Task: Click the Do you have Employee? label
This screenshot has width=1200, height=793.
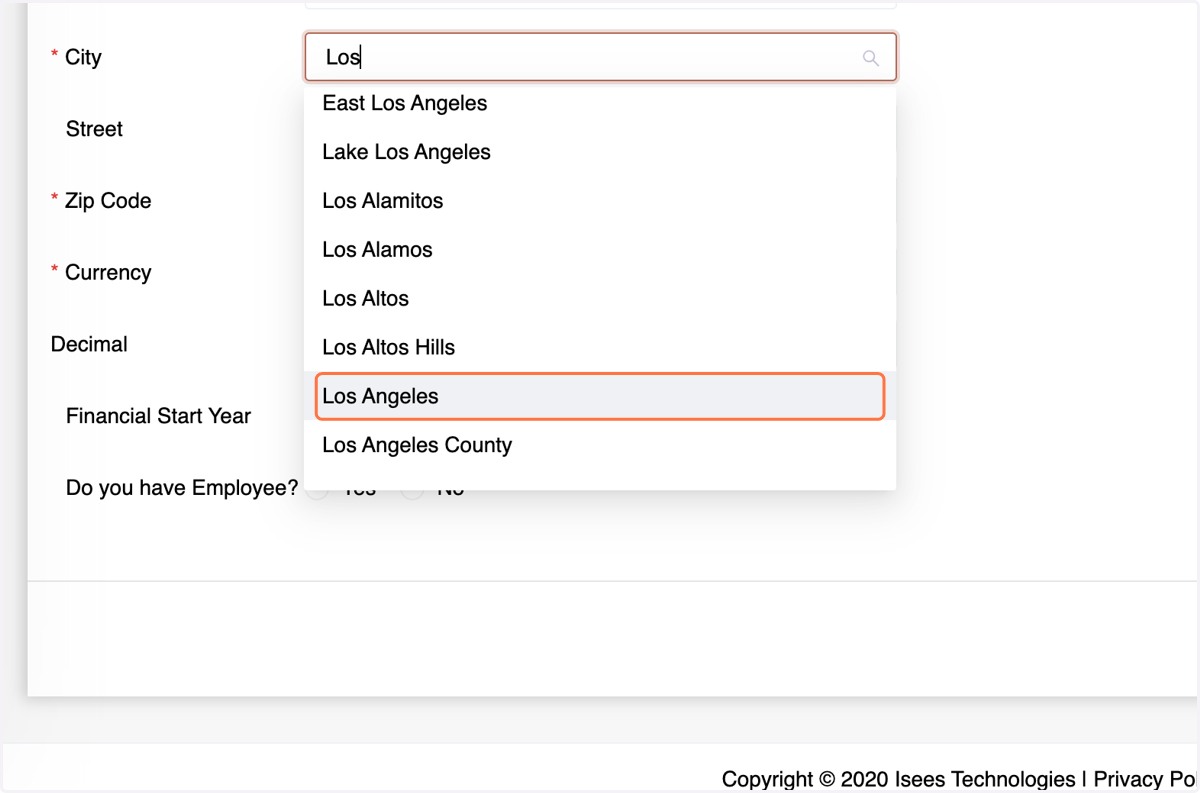Action: point(182,488)
